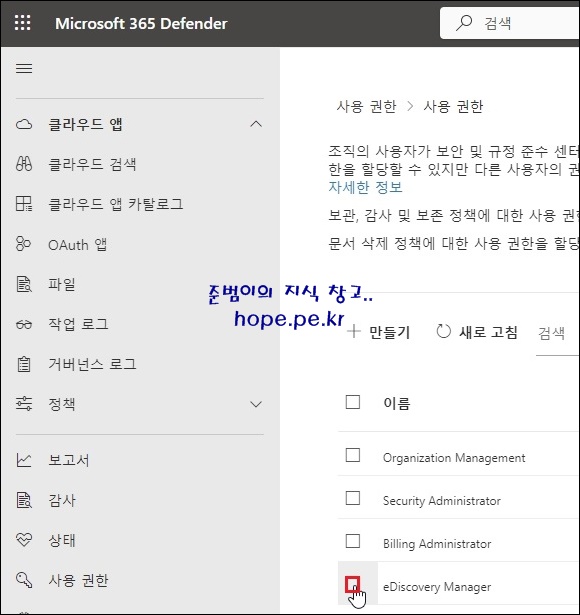Open the 파일 sidebar entry

point(62,284)
